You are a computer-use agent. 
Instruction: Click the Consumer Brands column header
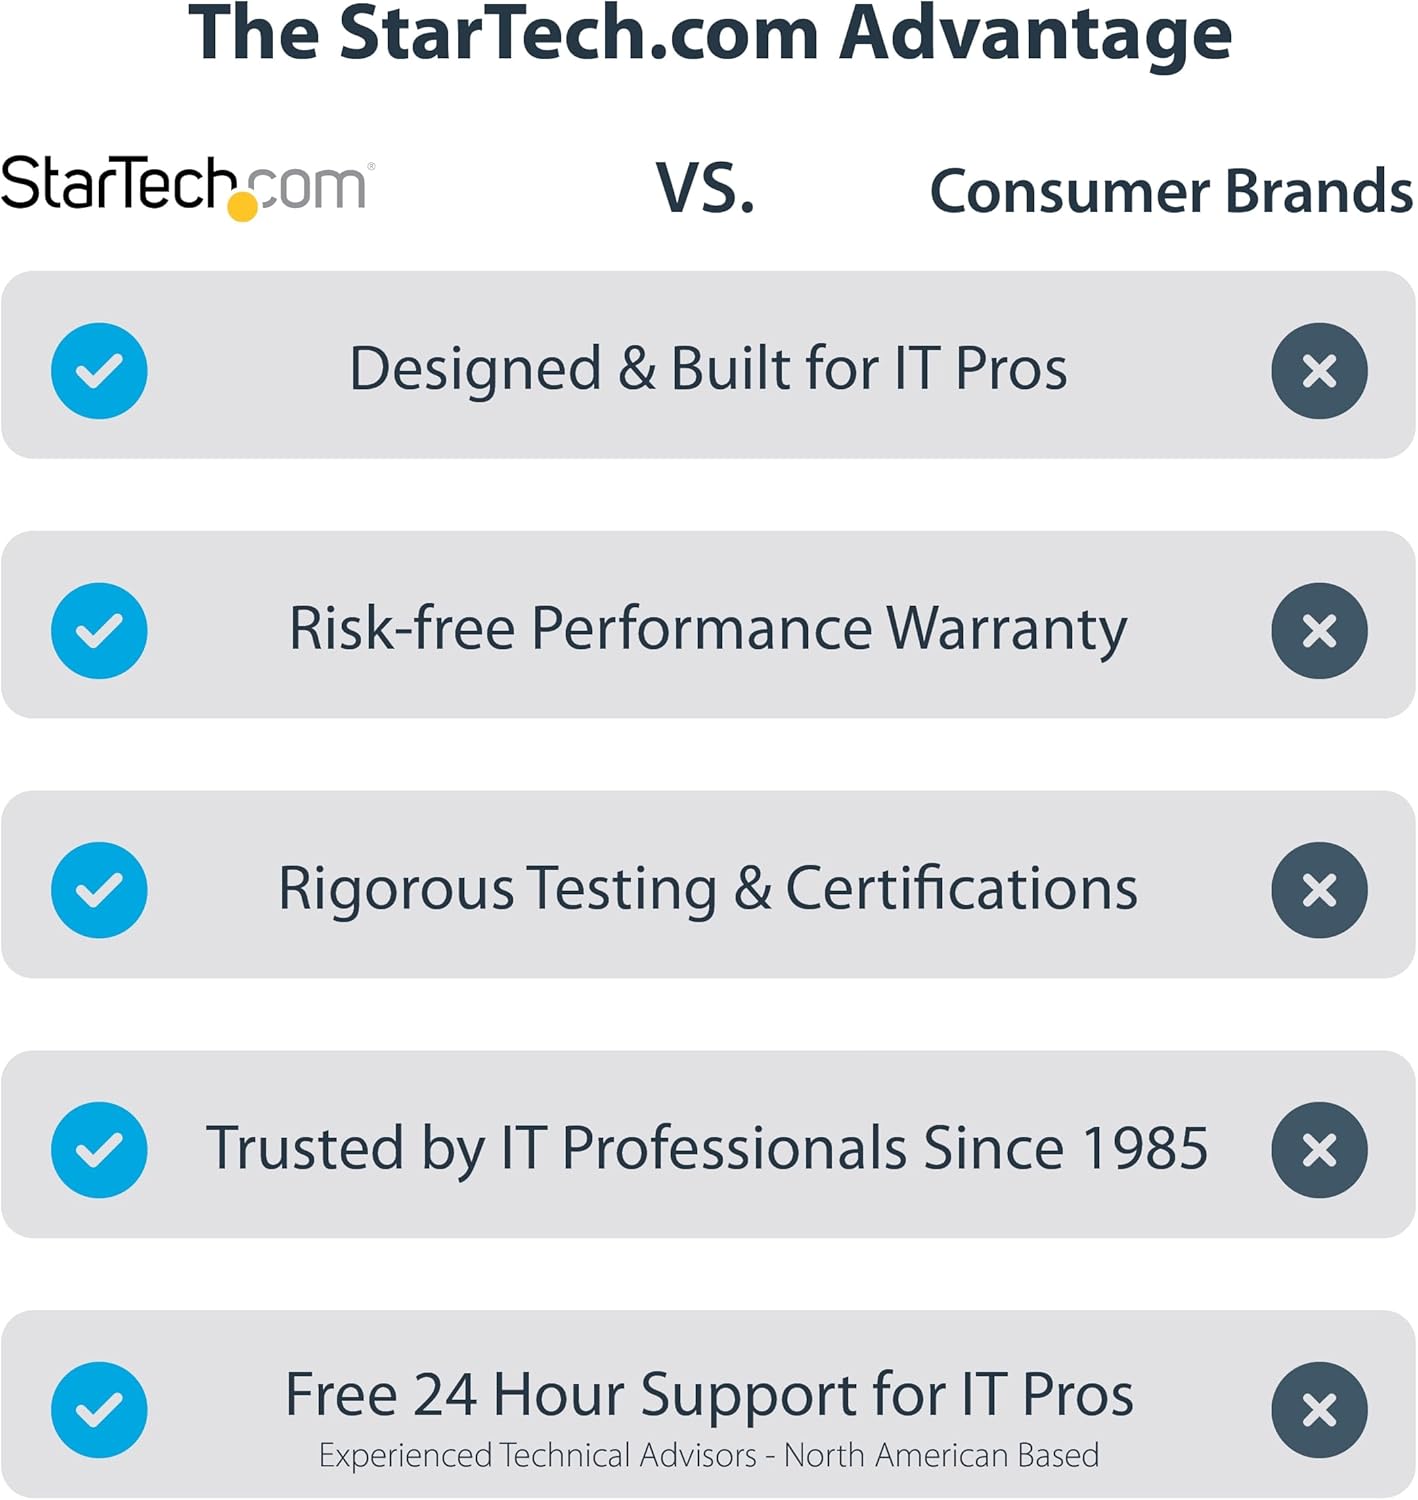click(1171, 190)
